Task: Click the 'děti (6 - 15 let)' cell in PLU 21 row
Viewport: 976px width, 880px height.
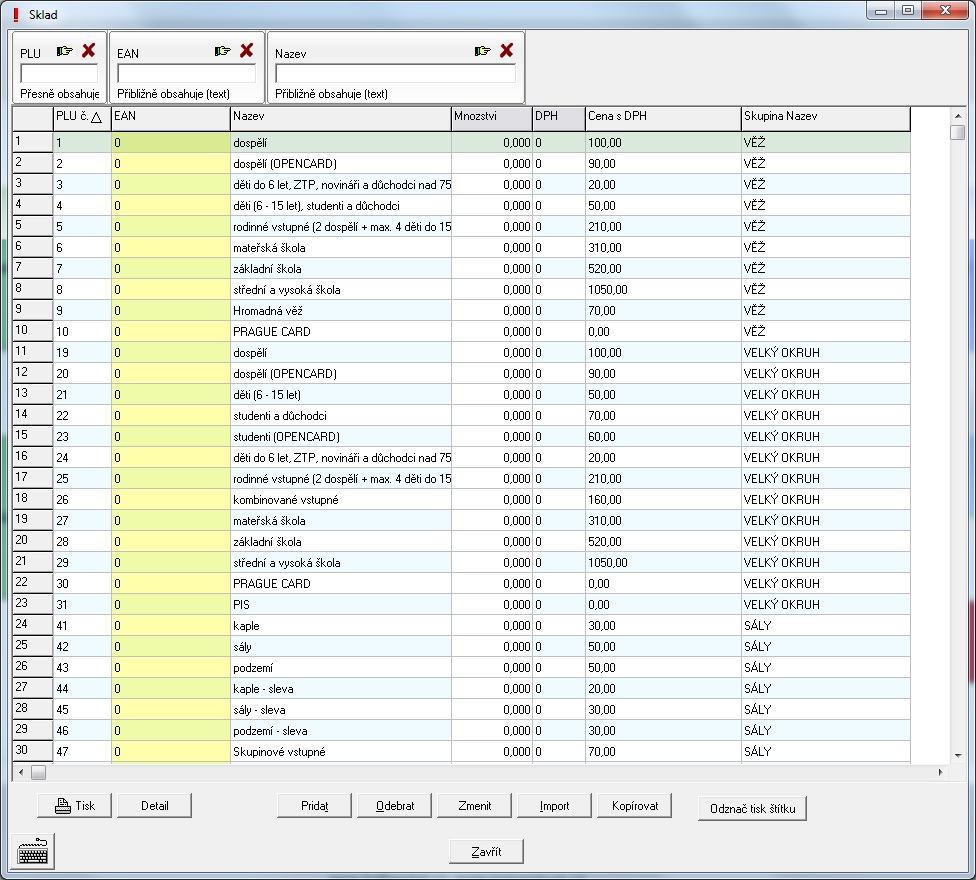Action: pos(340,395)
